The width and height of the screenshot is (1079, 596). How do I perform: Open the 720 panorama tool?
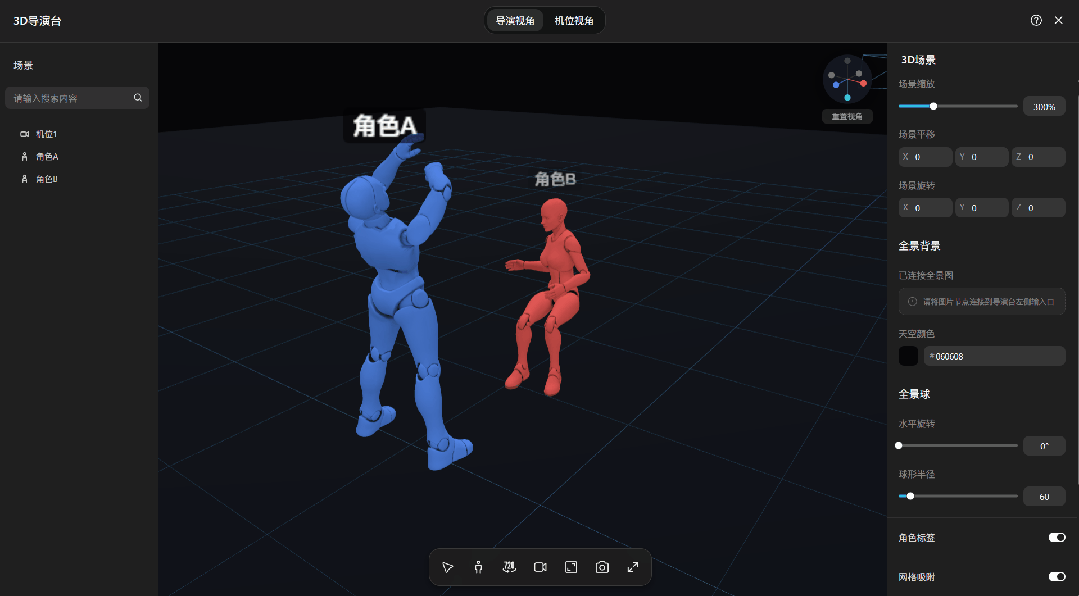coord(509,567)
